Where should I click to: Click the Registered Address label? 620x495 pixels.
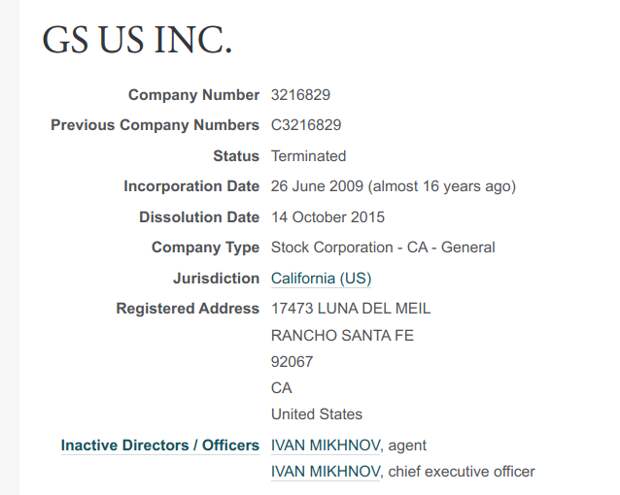pos(188,308)
